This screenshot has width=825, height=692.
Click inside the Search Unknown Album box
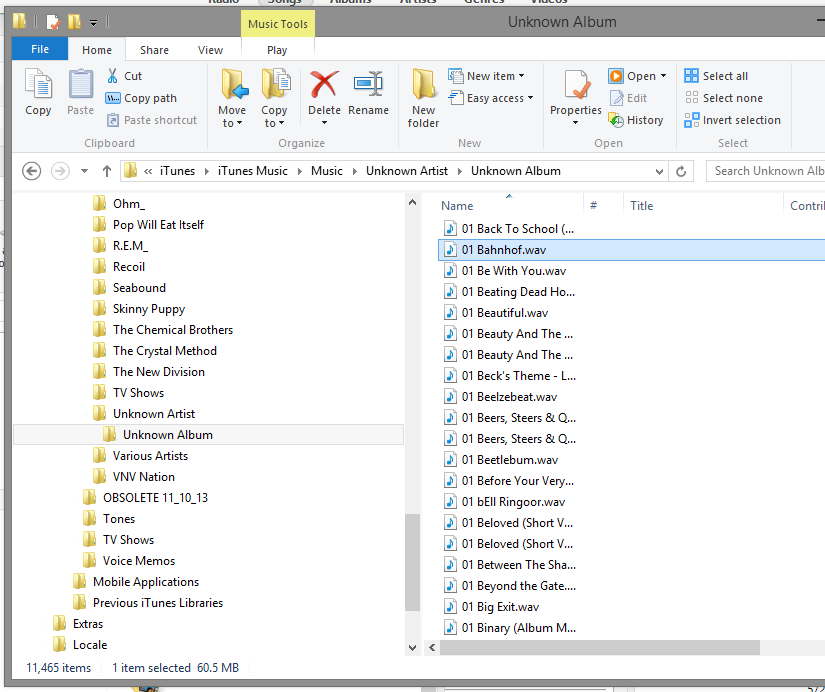(x=766, y=171)
